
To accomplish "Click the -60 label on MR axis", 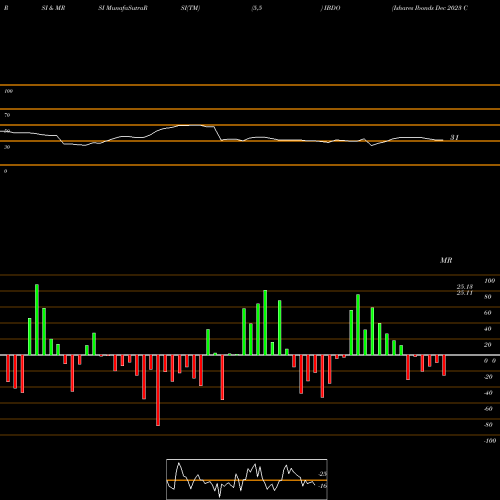I will (488, 409).
